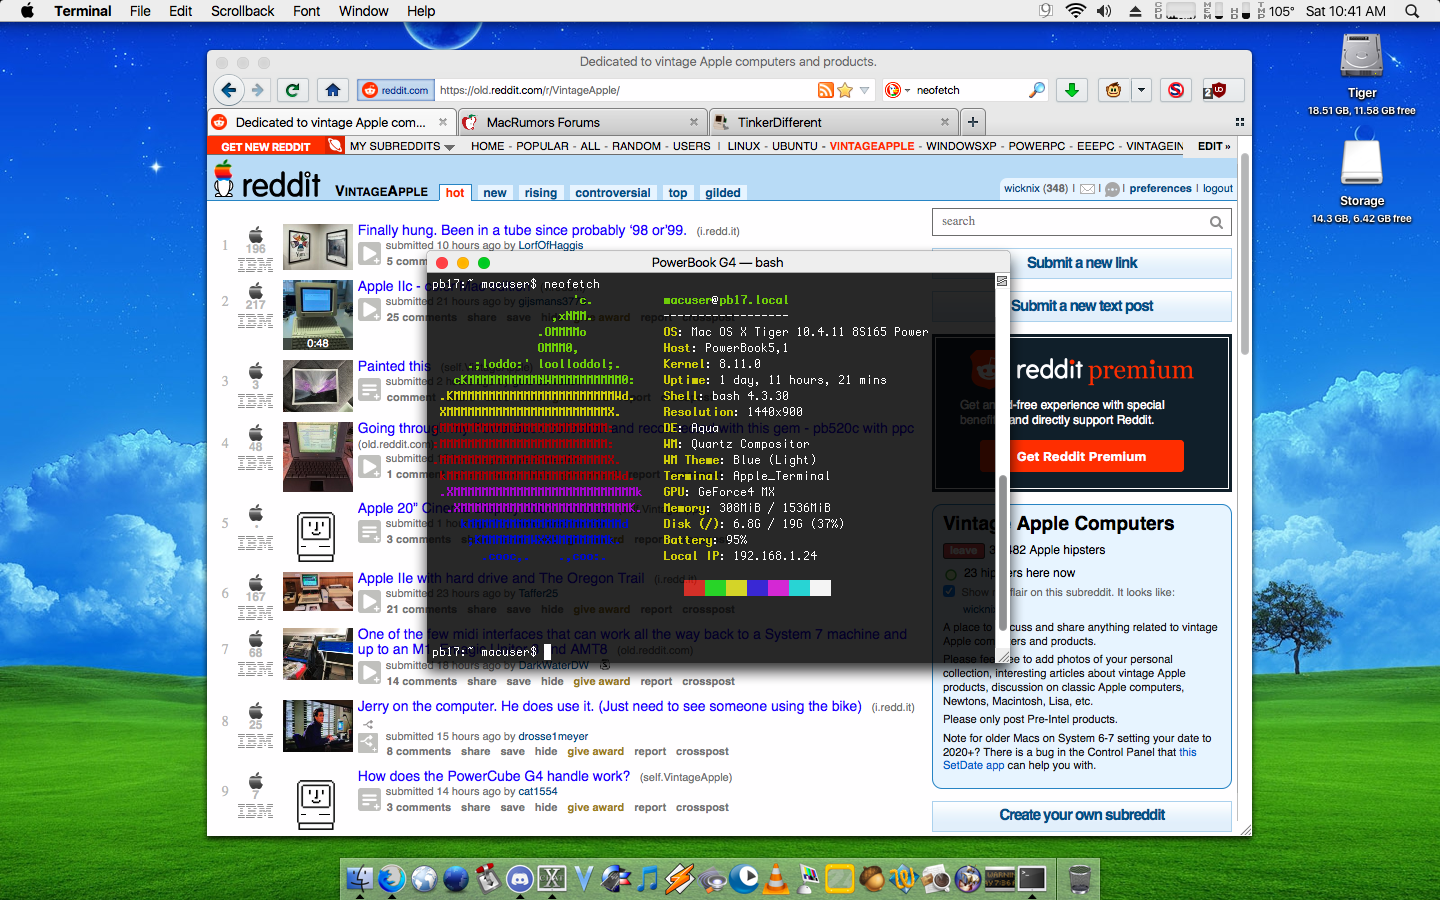Click the tab groups grid icon beside tabs

click(x=1239, y=122)
